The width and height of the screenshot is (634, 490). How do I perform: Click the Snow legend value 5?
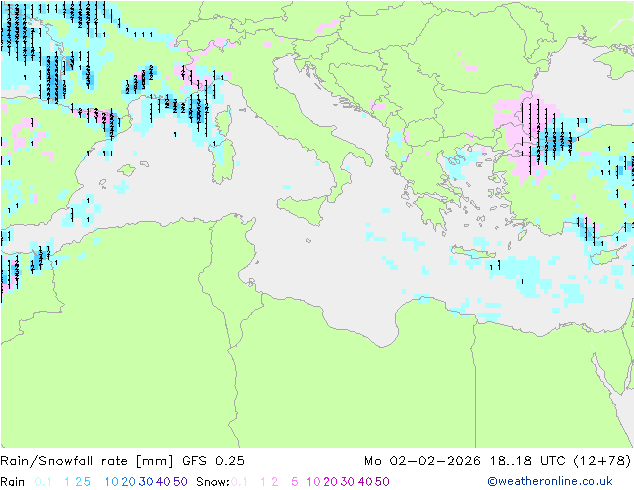[295, 482]
